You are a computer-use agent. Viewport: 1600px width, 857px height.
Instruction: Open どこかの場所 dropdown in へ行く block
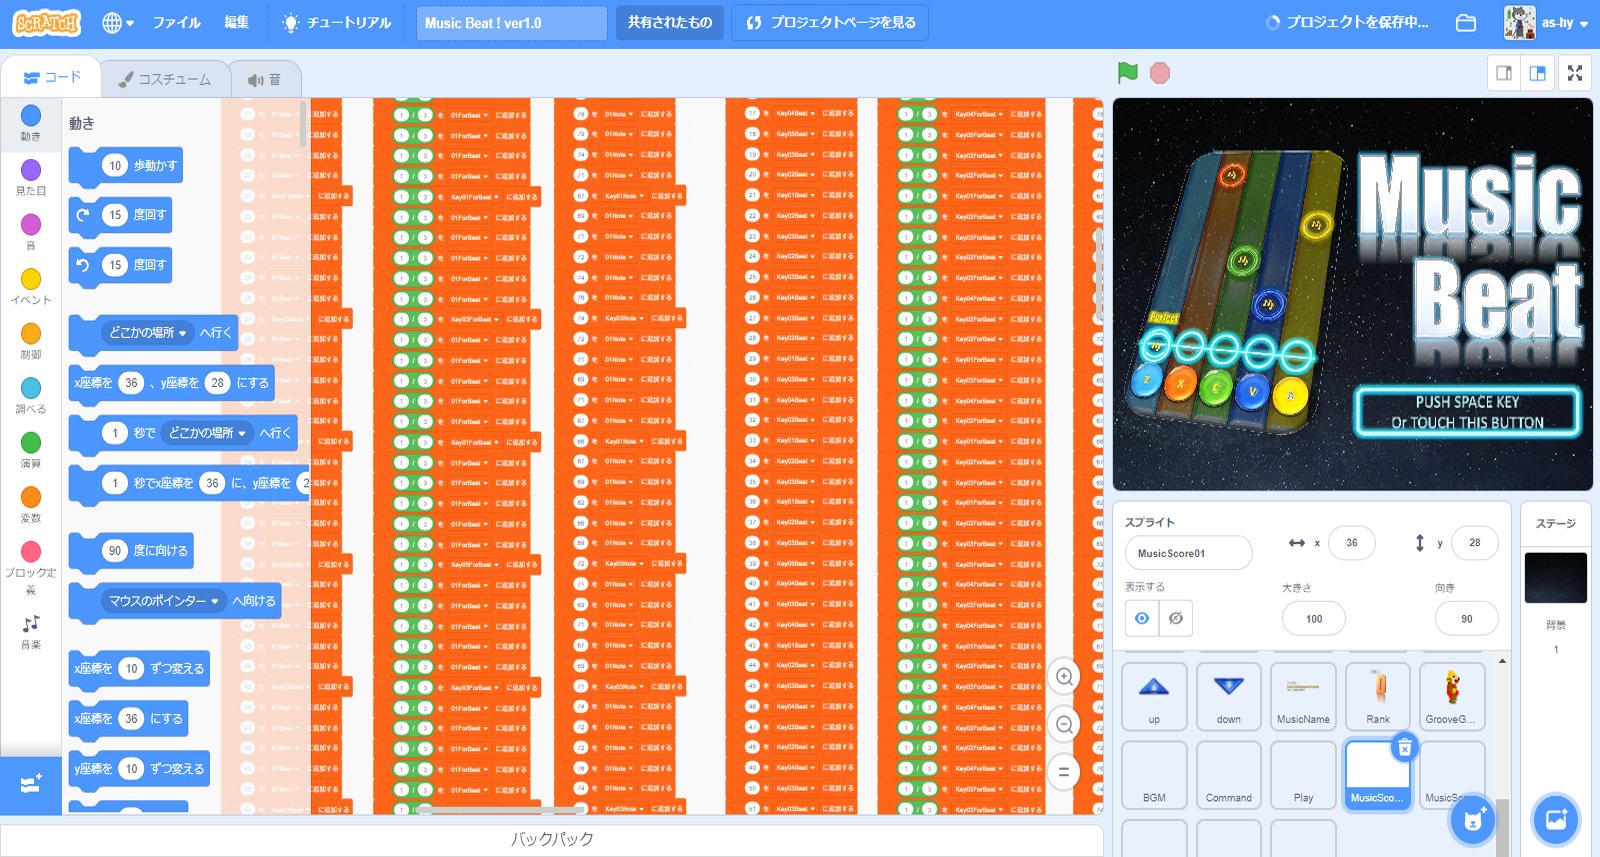(x=147, y=332)
